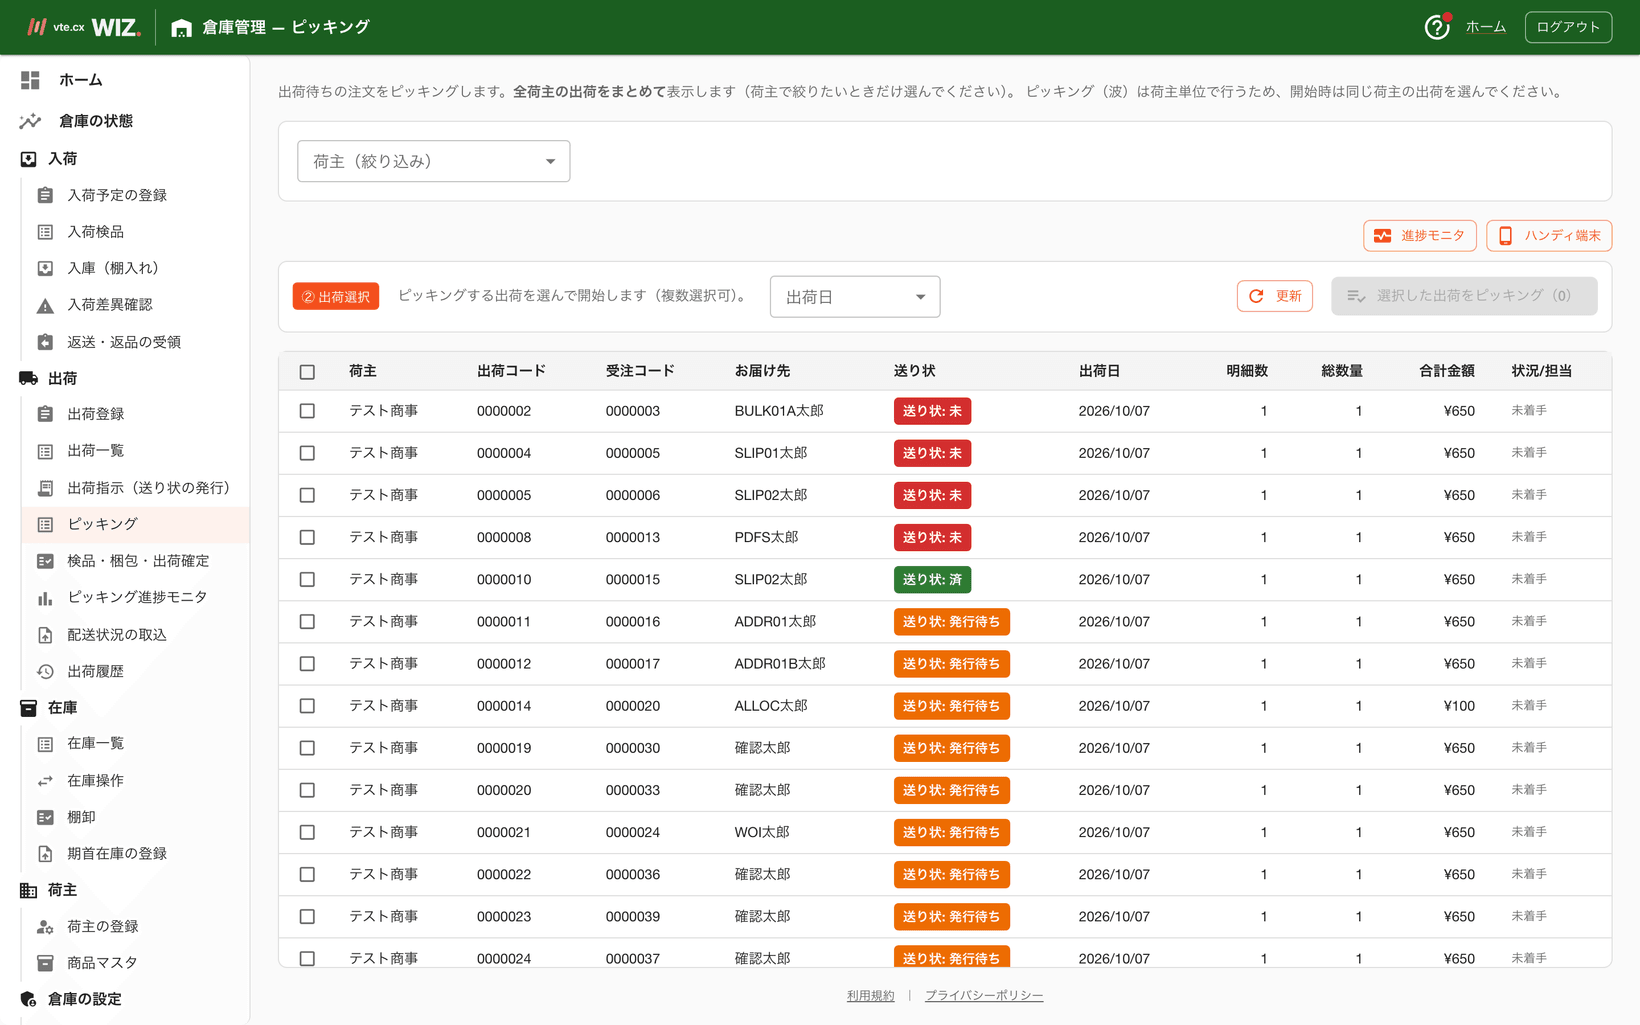1640x1025 pixels.
Task: Check the row for 出荷コード 0000002
Action: coord(307,411)
